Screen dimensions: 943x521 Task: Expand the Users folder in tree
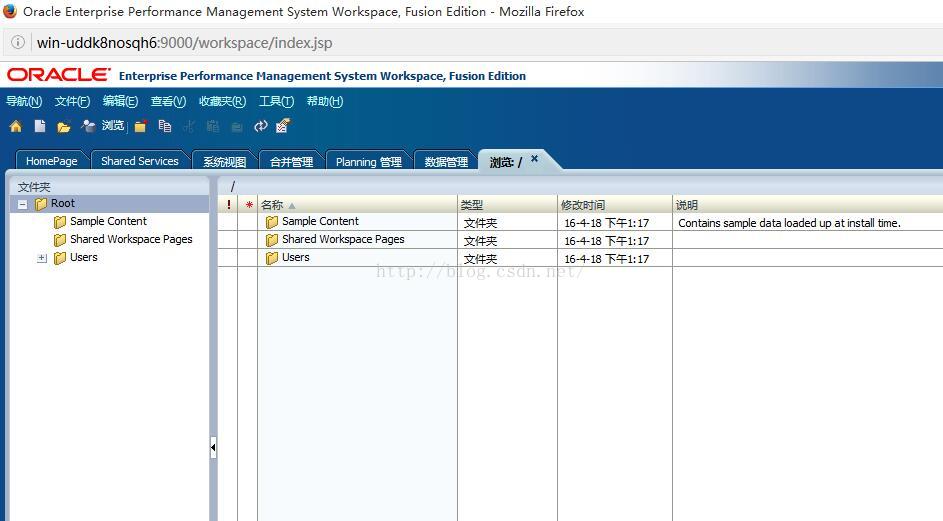pyautogui.click(x=41, y=258)
